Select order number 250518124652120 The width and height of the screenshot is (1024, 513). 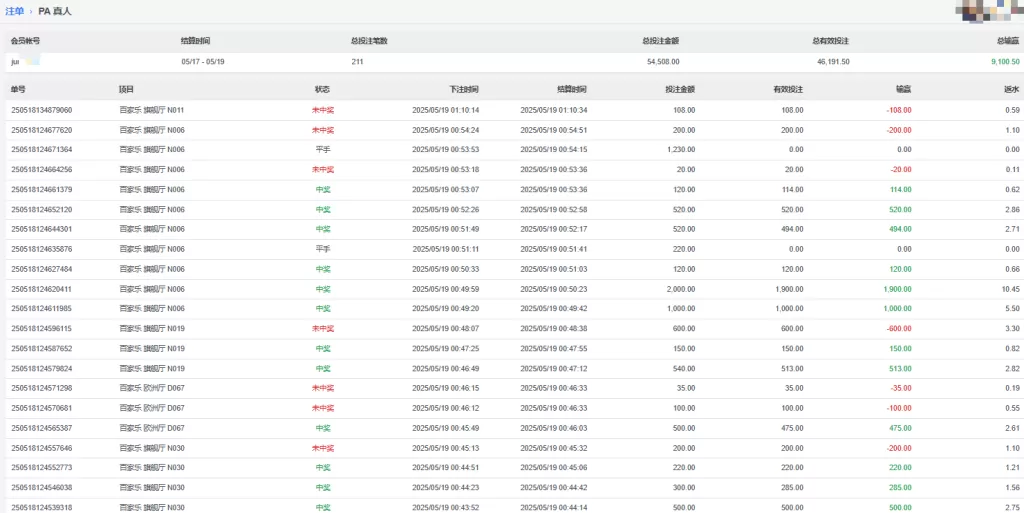tap(42, 210)
